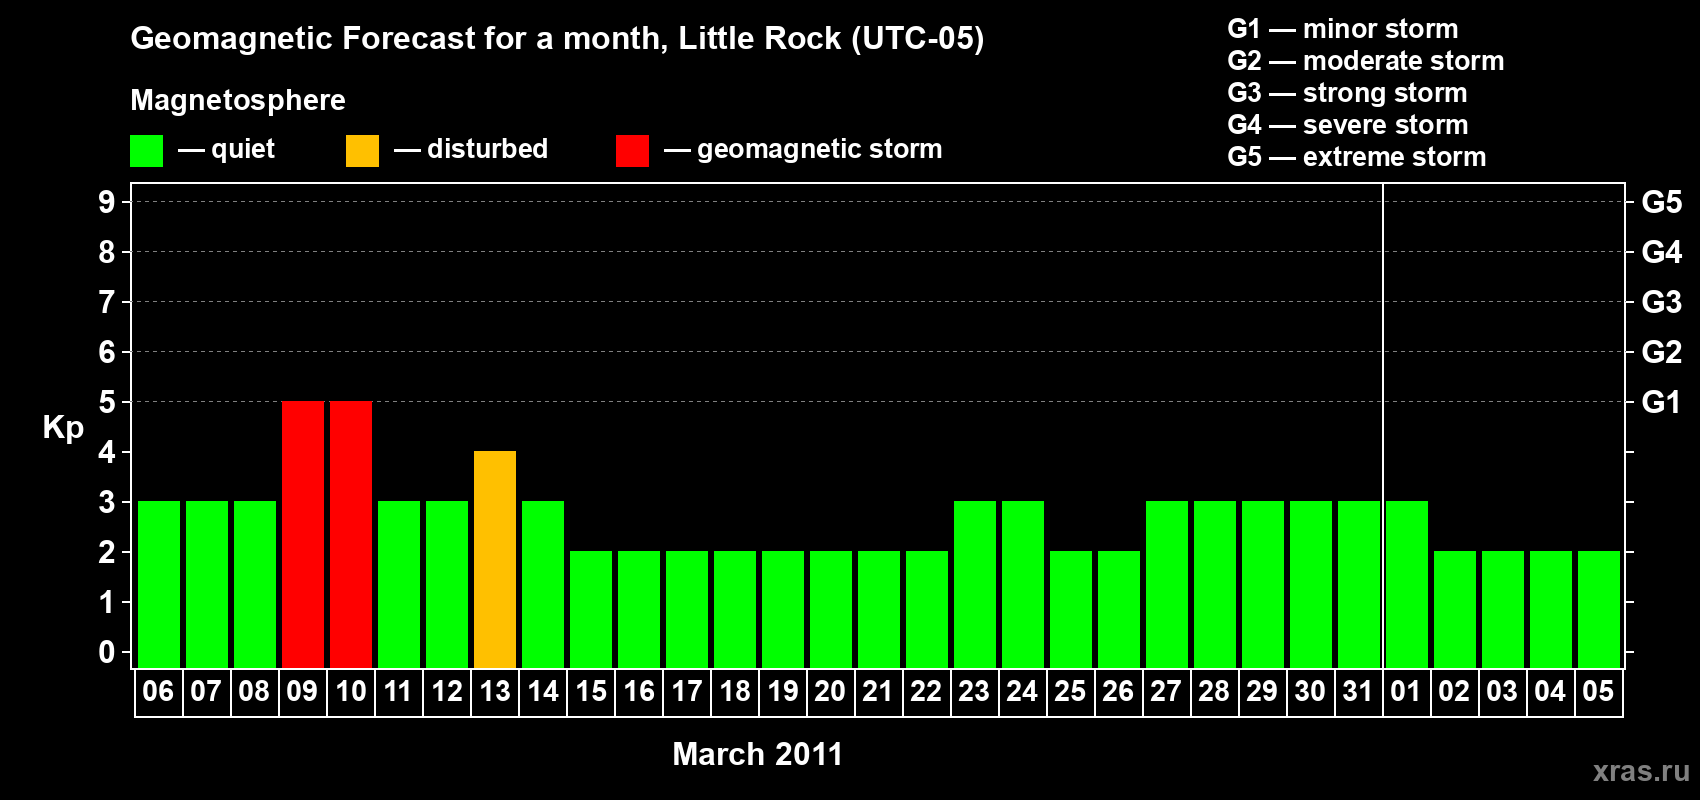Screen dimensions: 1700x800
Task: Select the orange bar for March 13
Action: 495,559
